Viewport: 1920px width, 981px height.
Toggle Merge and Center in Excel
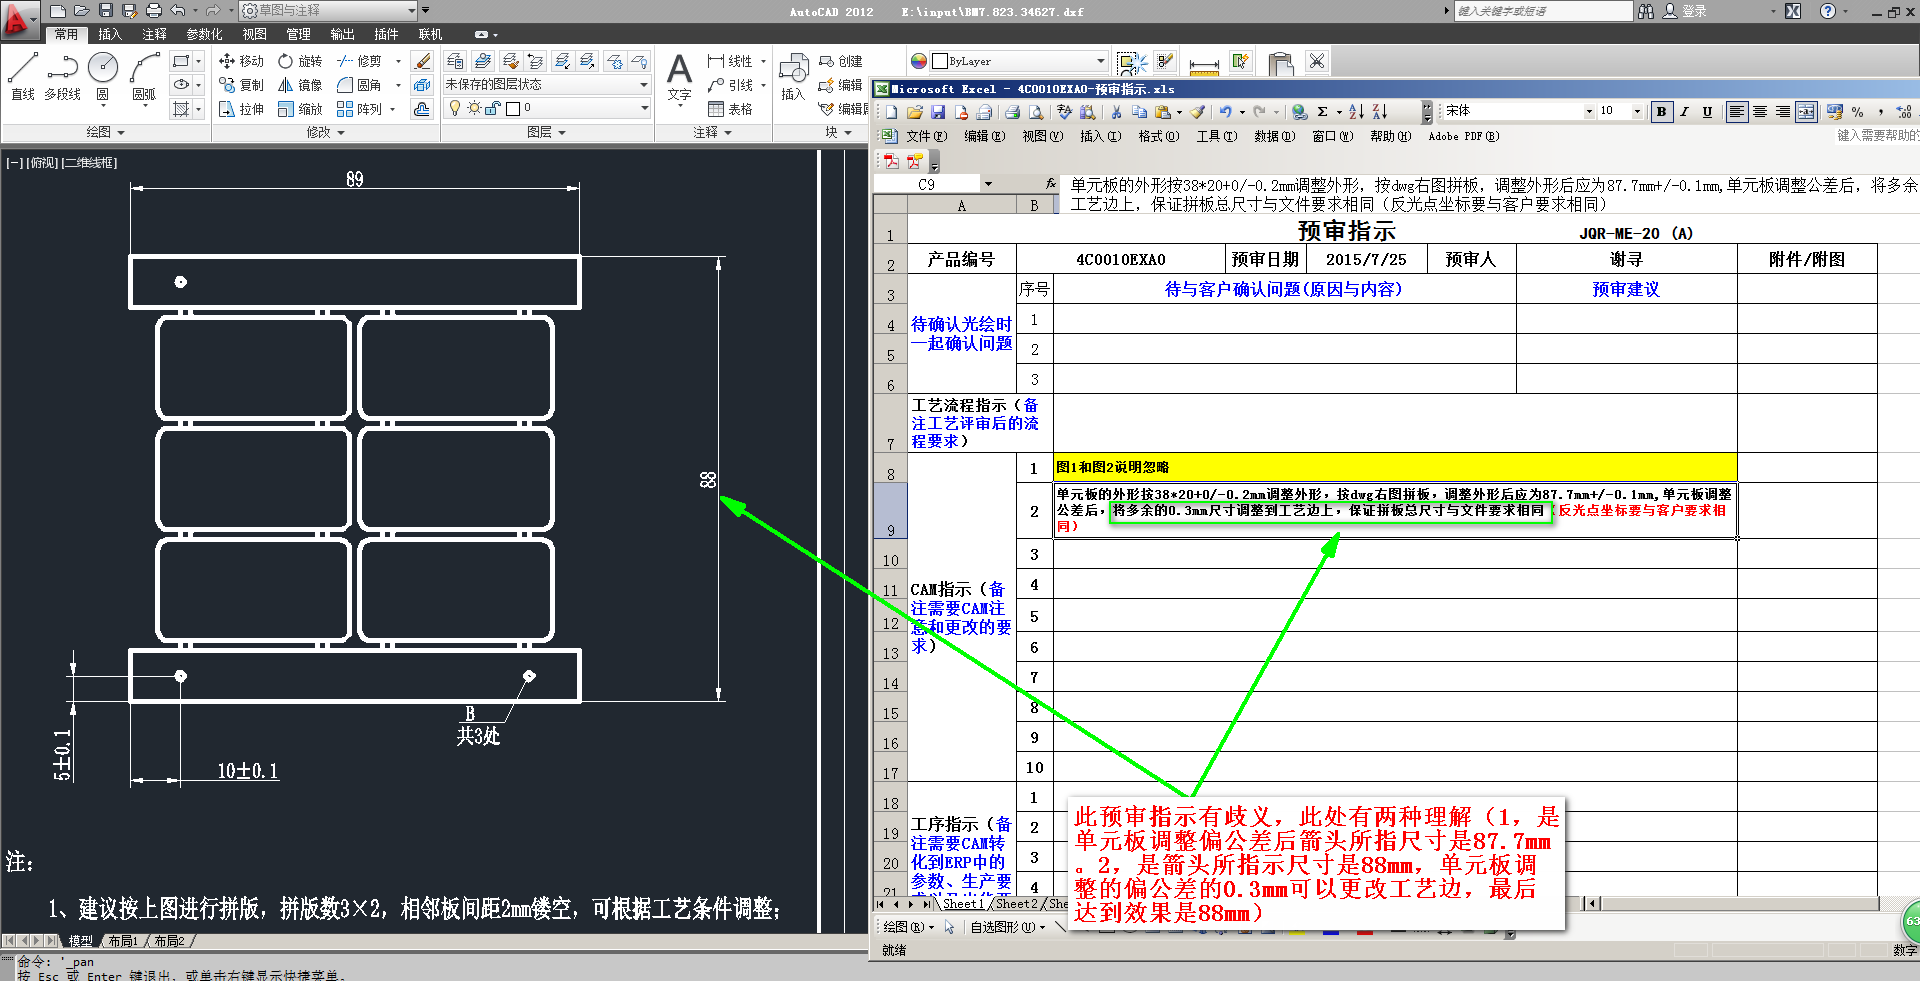(x=1805, y=112)
